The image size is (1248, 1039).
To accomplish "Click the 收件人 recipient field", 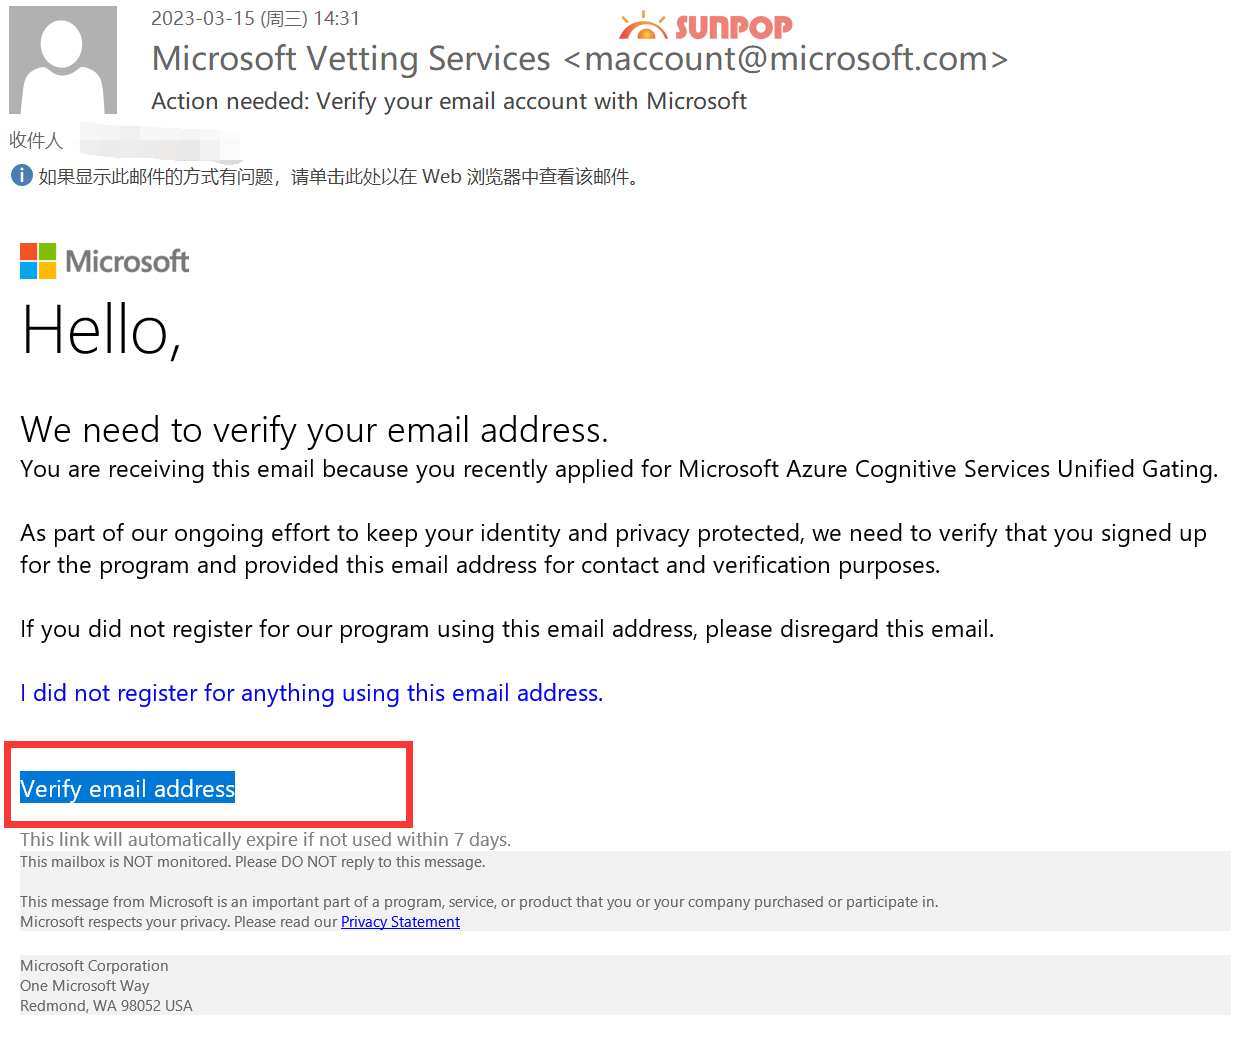I will [36, 140].
